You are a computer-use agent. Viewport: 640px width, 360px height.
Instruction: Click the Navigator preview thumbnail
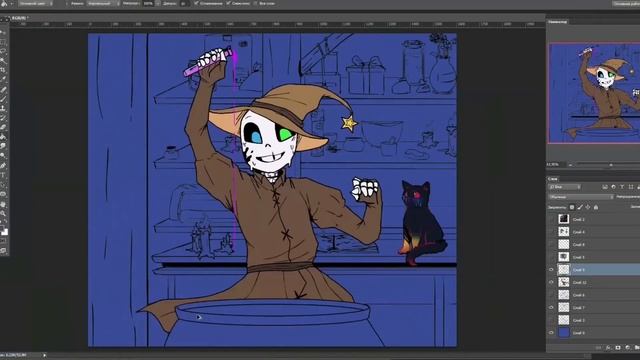click(x=594, y=93)
